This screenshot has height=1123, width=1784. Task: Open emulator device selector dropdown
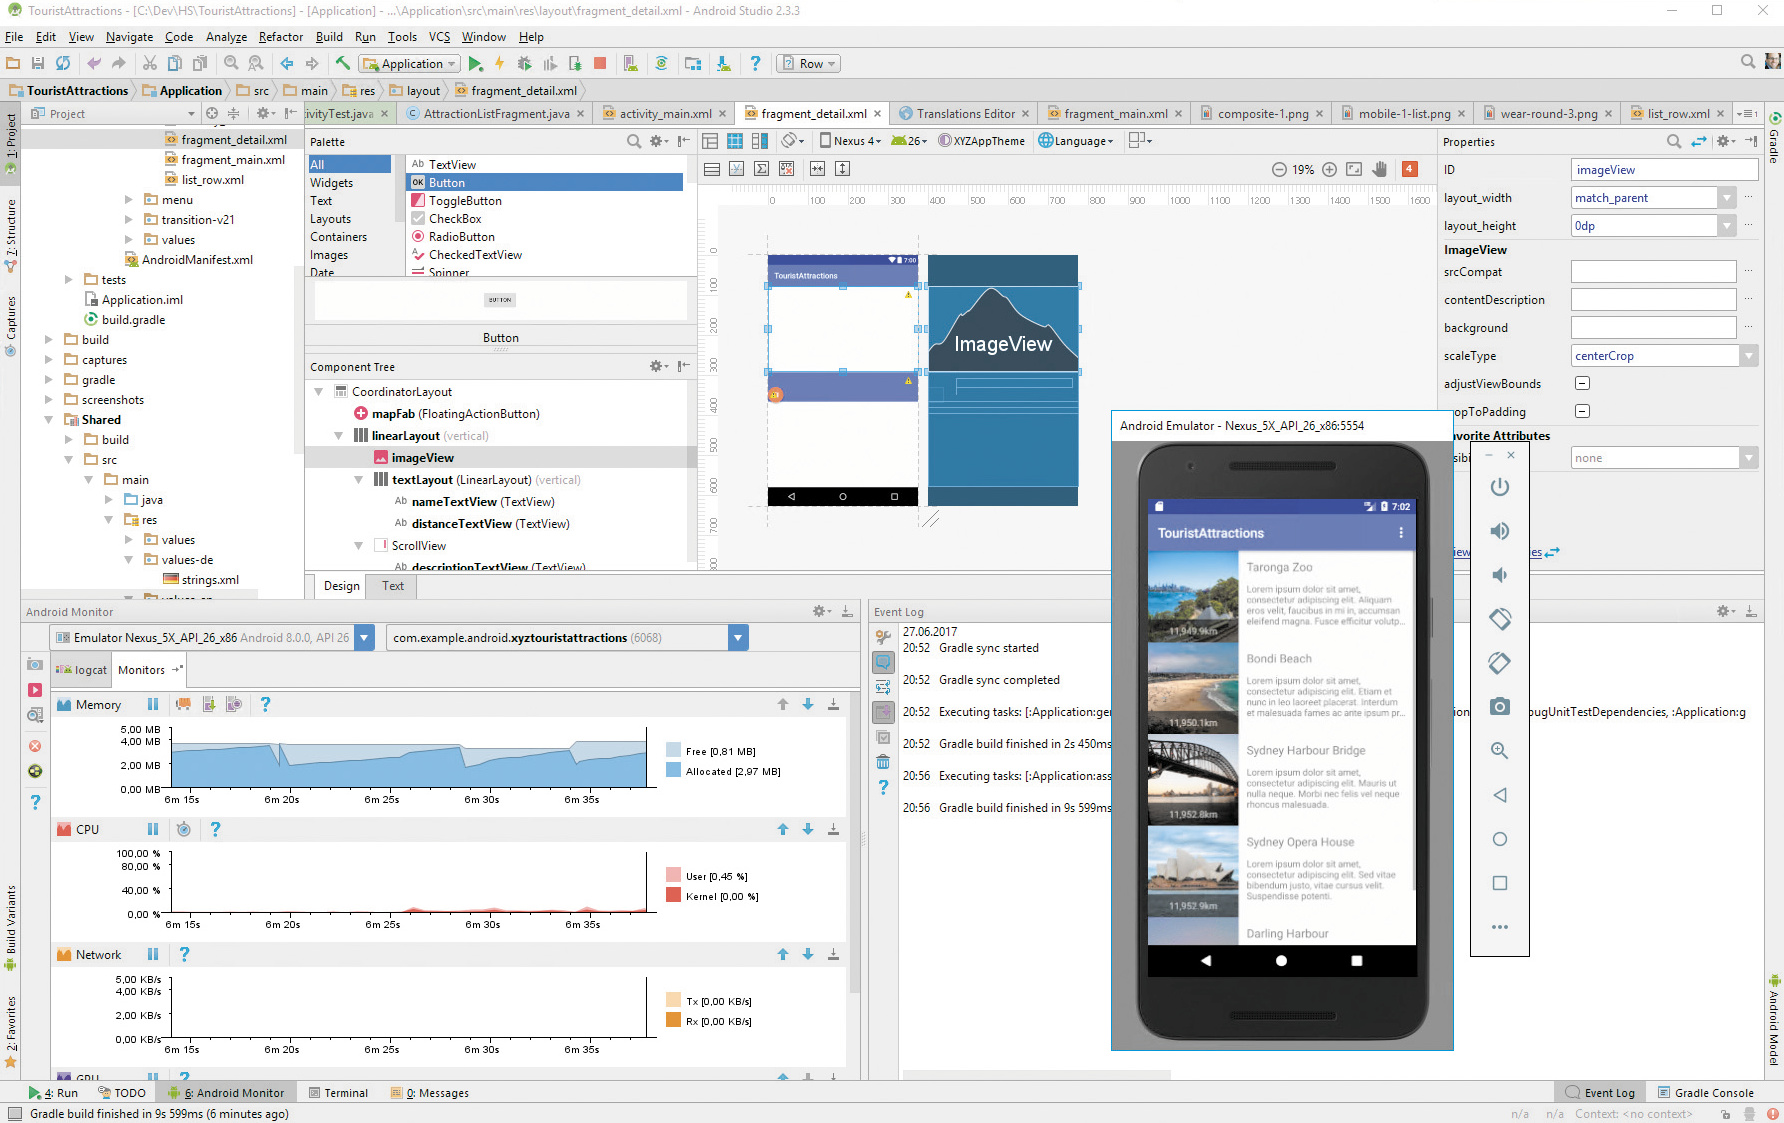[365, 638]
